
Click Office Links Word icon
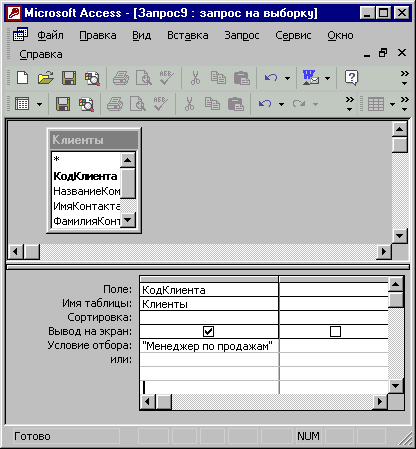tap(310, 78)
